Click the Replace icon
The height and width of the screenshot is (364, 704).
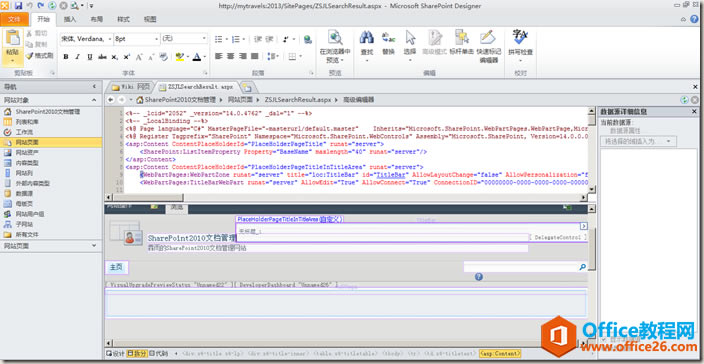pos(388,38)
